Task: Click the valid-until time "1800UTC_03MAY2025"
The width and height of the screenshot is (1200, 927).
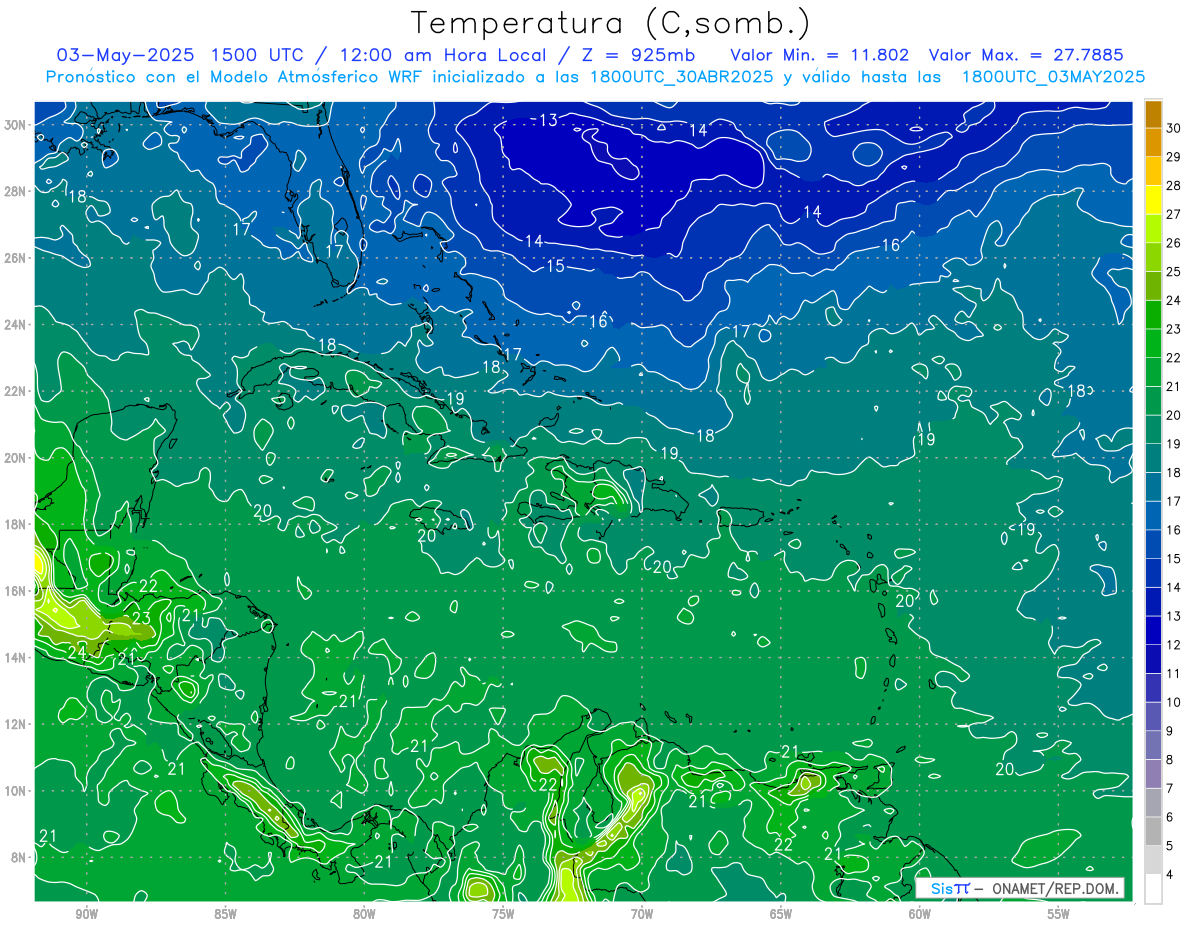Action: [x=1052, y=77]
